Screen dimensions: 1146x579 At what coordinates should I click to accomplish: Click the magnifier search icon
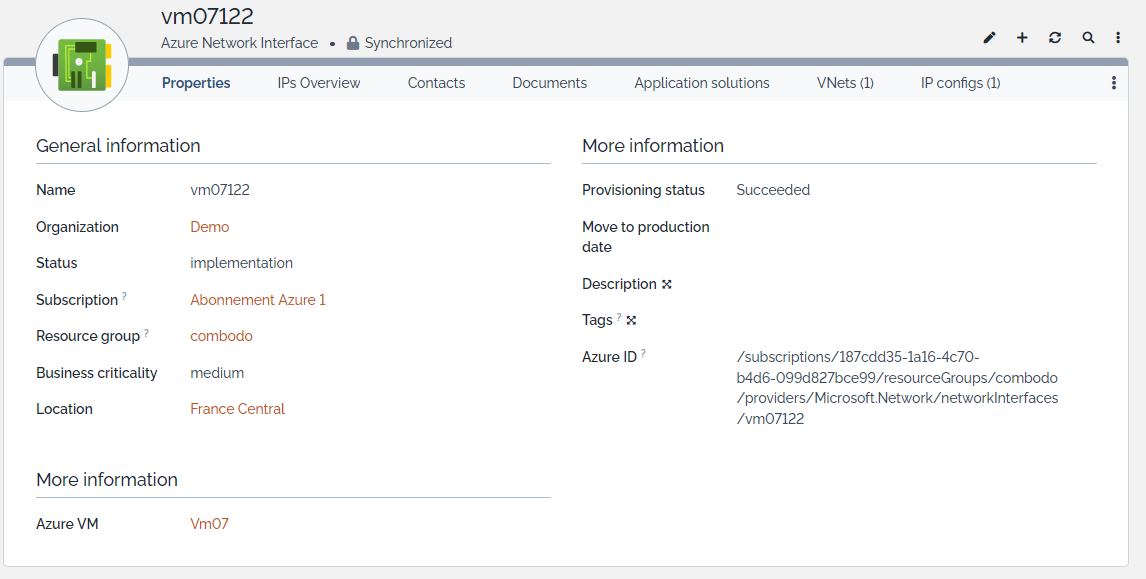click(1088, 38)
